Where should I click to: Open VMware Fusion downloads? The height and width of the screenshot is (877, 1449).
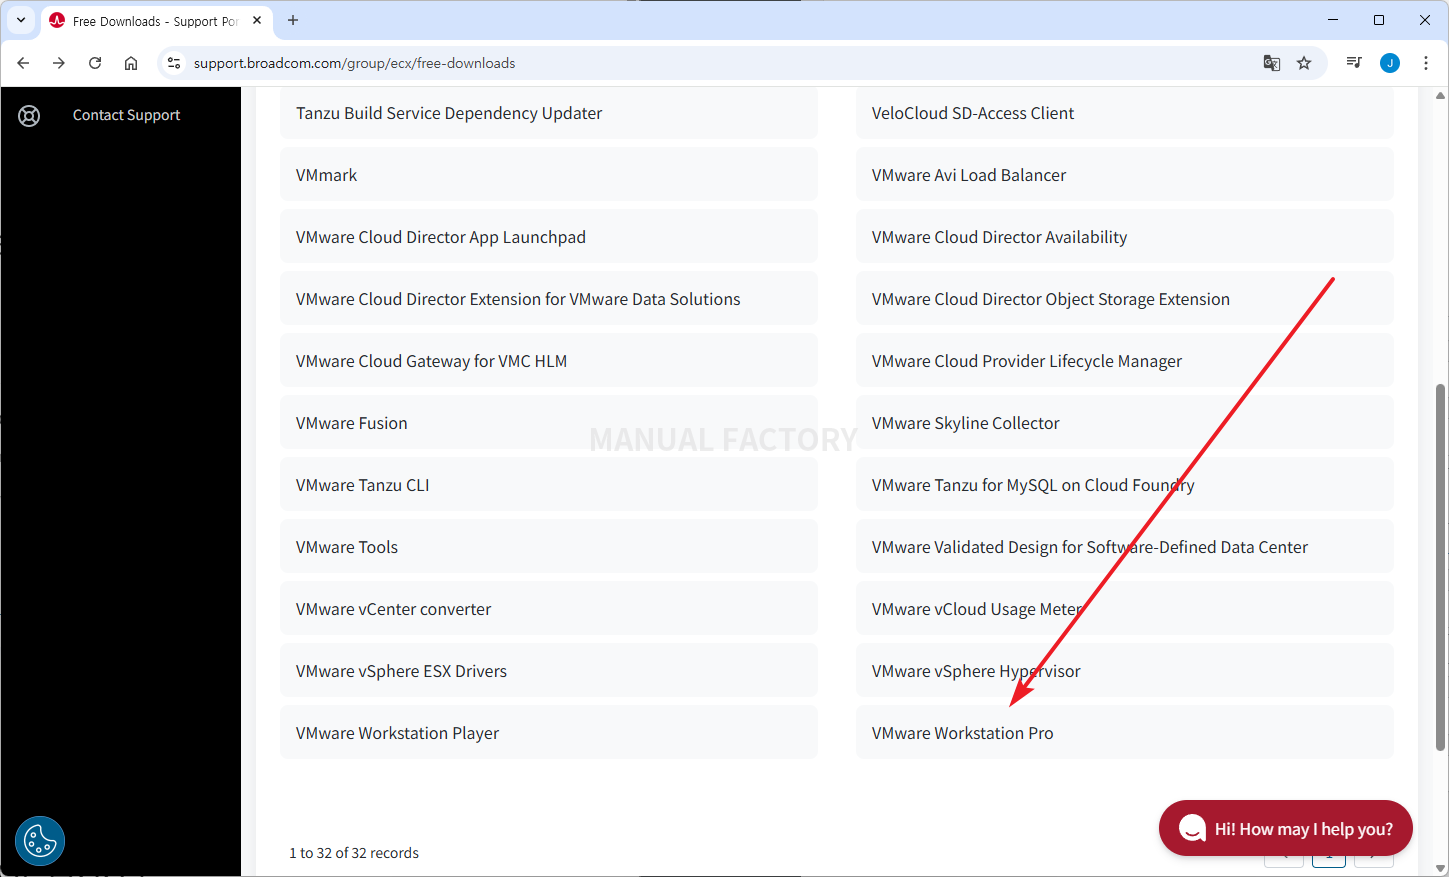point(351,422)
